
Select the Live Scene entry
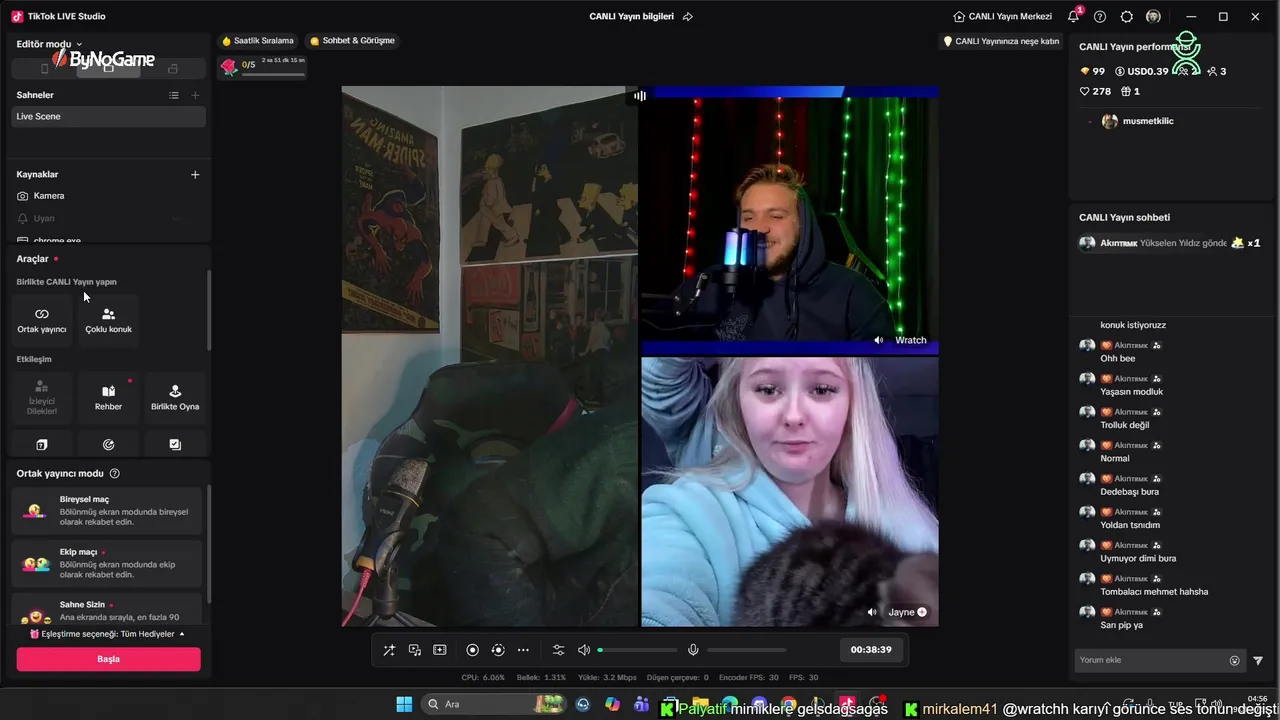108,116
